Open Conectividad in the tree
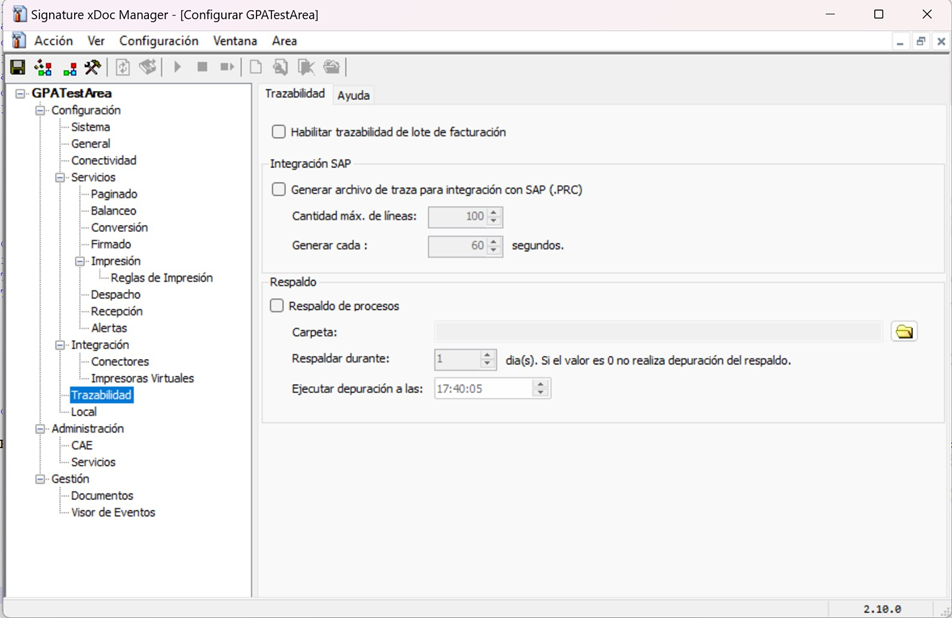 click(104, 160)
